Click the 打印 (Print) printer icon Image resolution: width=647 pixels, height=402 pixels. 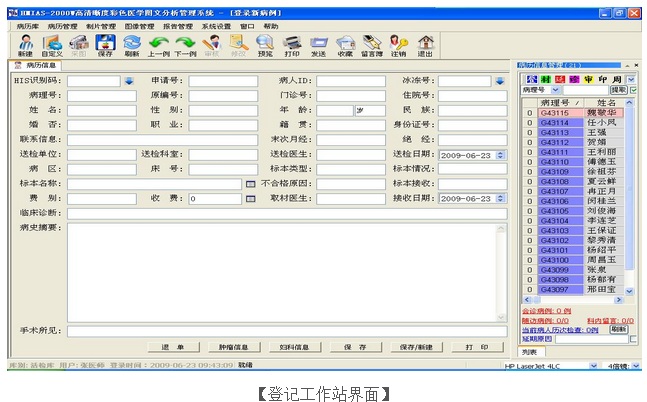(292, 43)
